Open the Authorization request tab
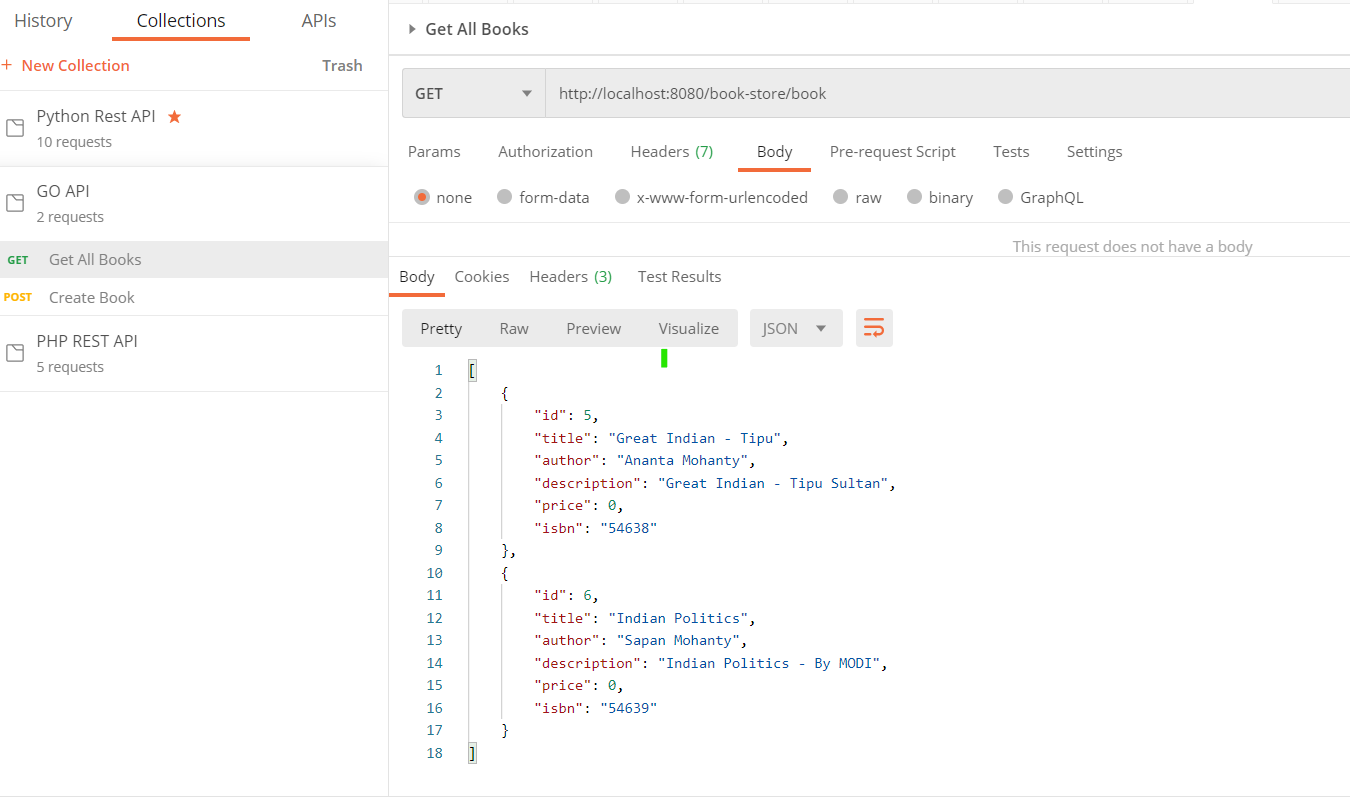 pos(545,151)
